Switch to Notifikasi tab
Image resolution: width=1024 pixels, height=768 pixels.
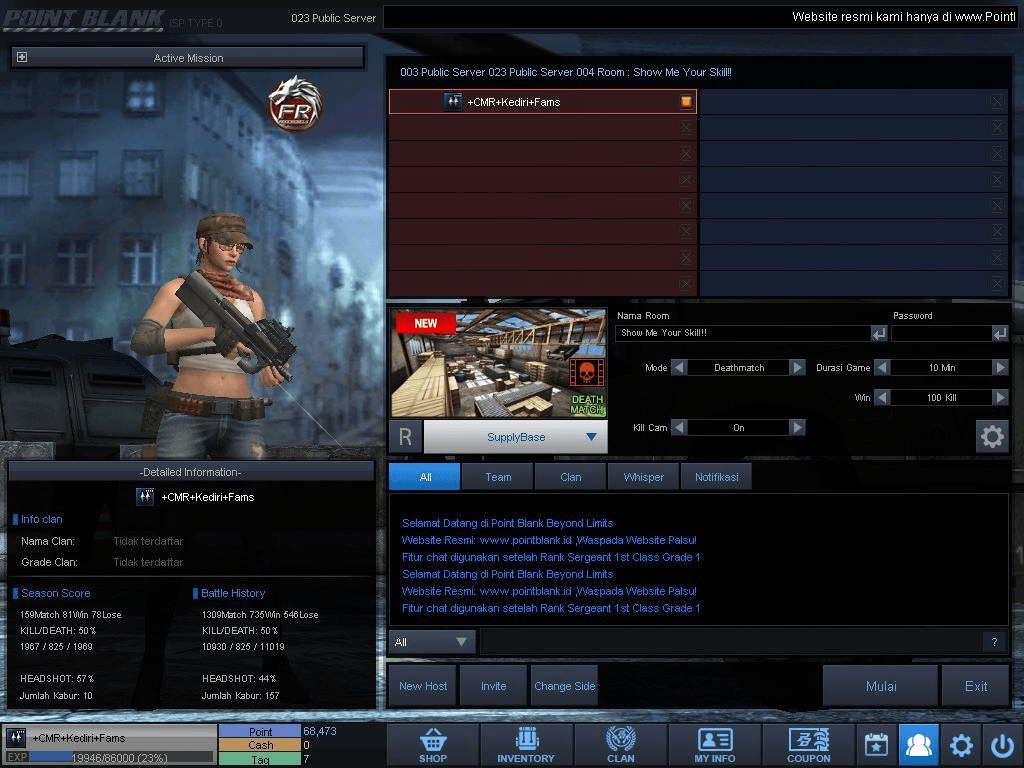tap(716, 477)
